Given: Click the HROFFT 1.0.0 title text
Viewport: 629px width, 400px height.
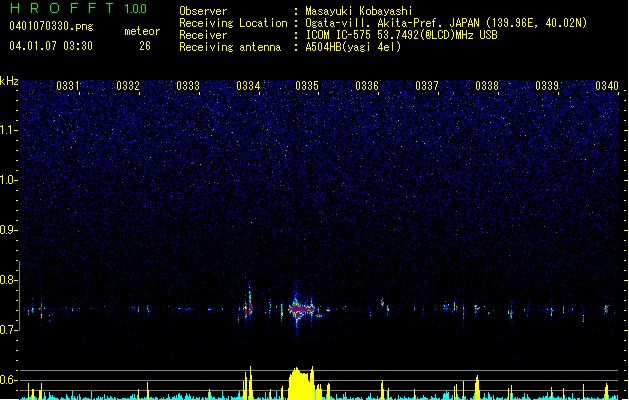Looking at the screenshot, I should point(78,8).
